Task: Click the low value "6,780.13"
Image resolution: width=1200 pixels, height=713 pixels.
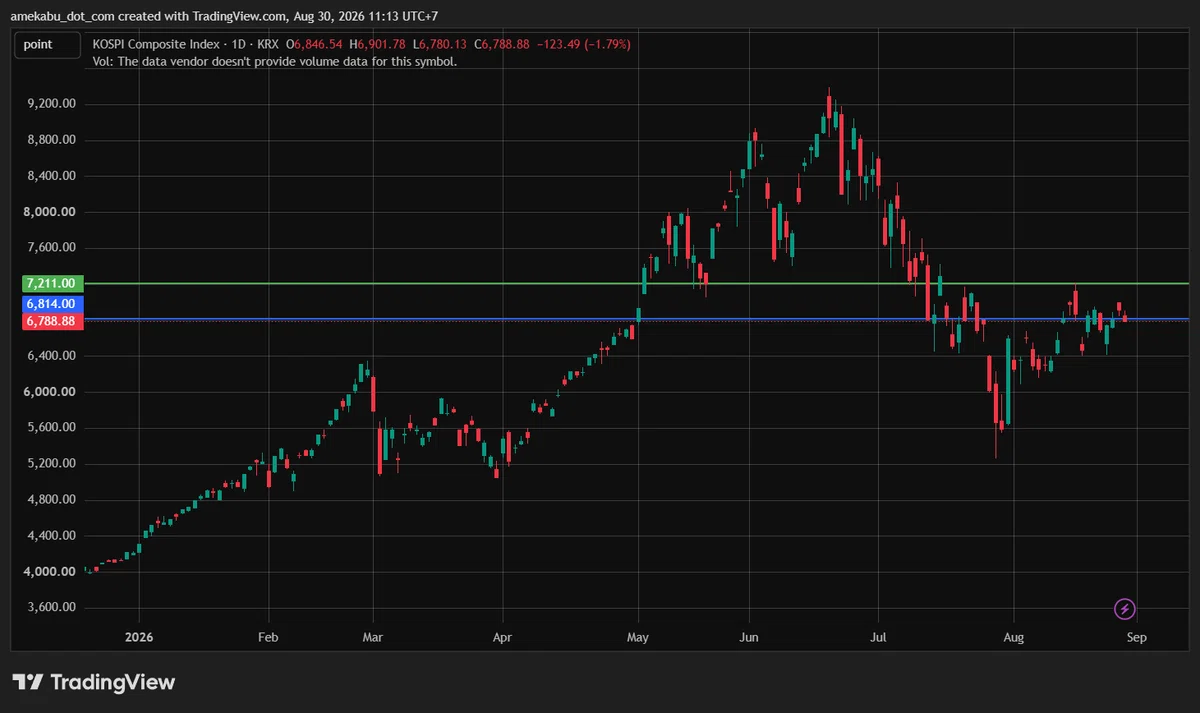Action: (443, 45)
